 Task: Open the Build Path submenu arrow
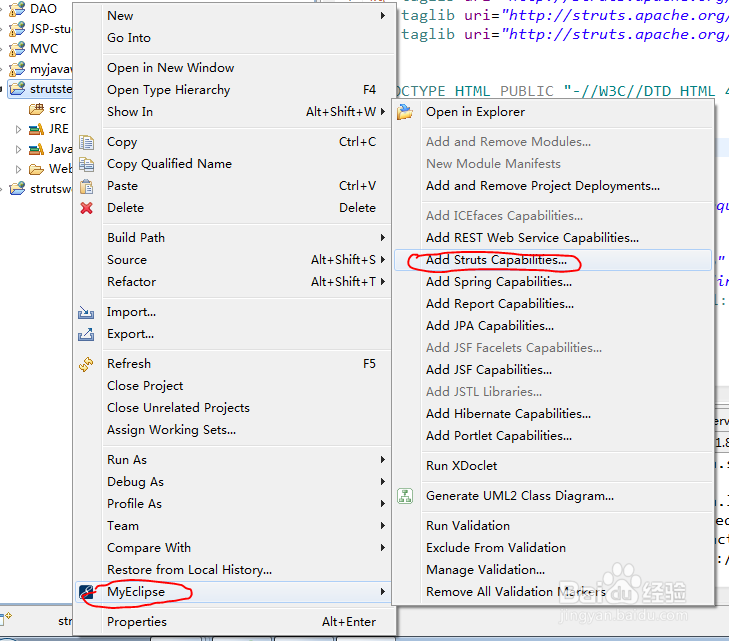coord(383,238)
